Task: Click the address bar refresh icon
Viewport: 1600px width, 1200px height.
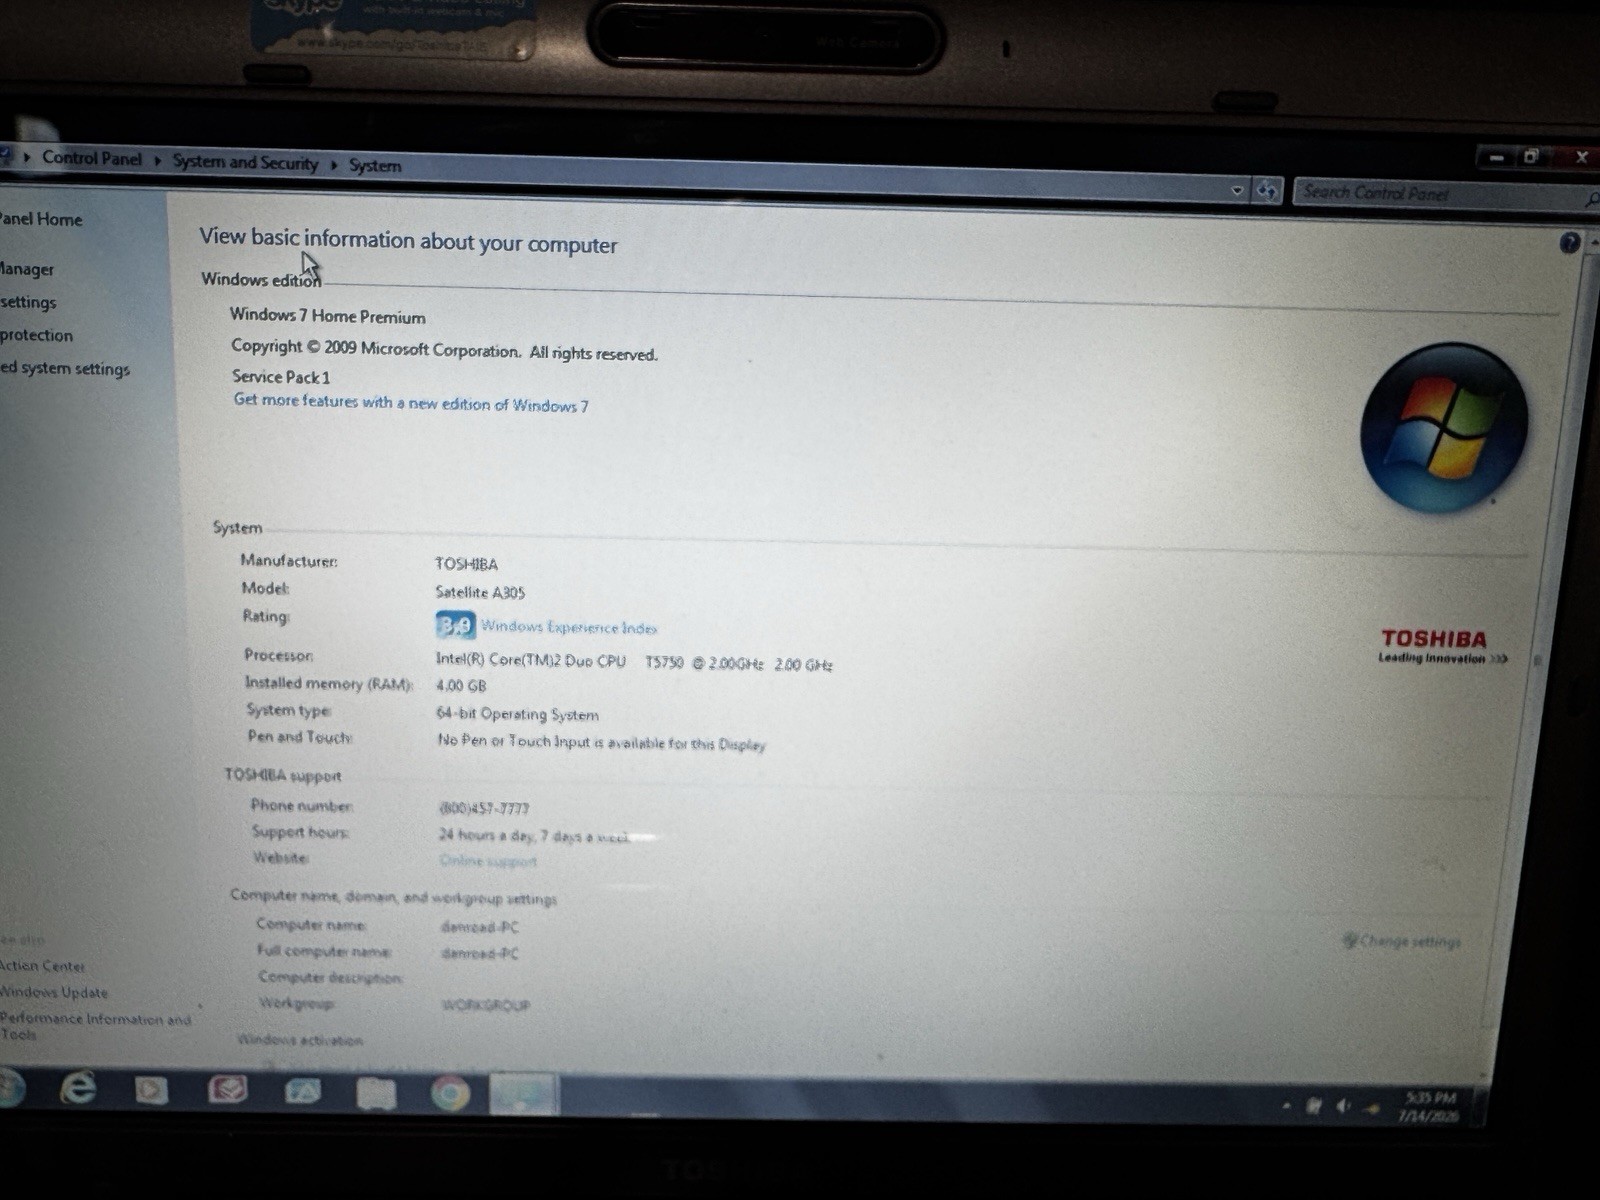Action: (1267, 190)
